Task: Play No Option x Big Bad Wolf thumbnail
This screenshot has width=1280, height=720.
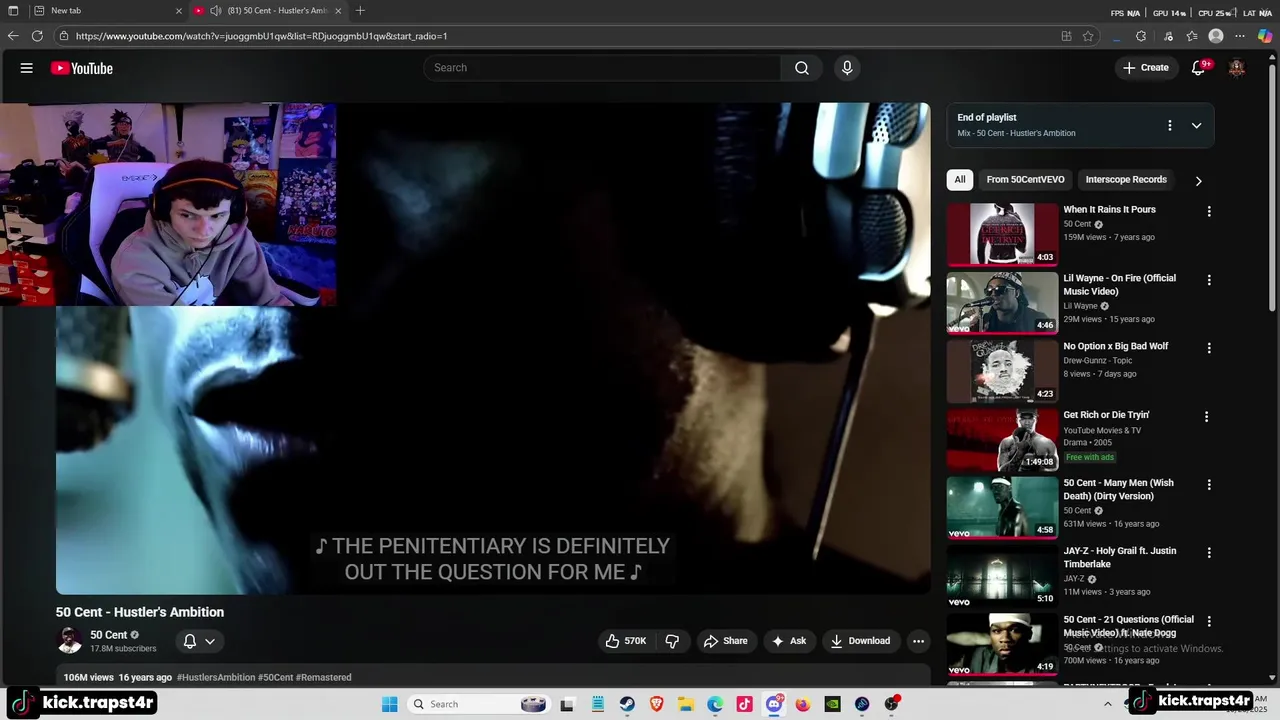Action: [1002, 371]
